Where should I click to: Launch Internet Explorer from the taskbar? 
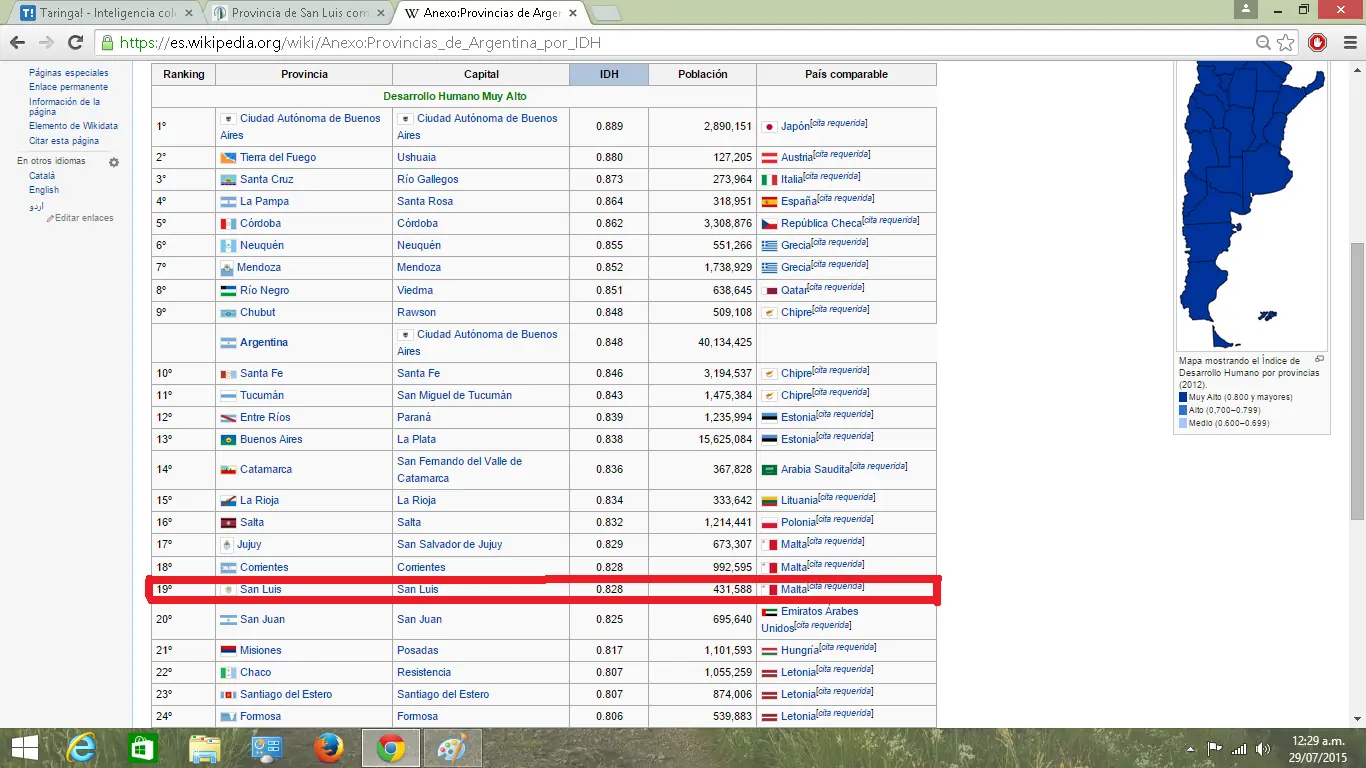coord(81,748)
